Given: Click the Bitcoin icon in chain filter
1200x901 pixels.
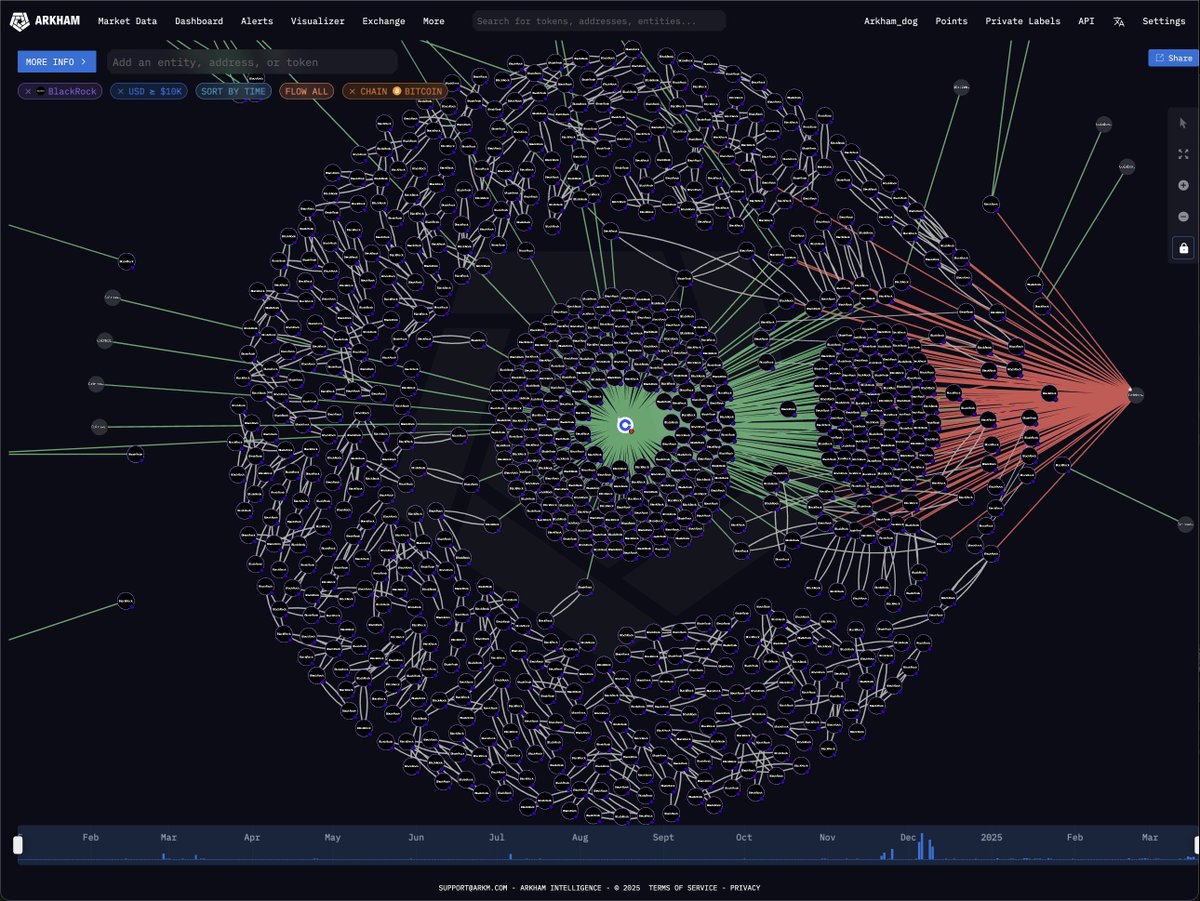Looking at the screenshot, I should pyautogui.click(x=397, y=91).
